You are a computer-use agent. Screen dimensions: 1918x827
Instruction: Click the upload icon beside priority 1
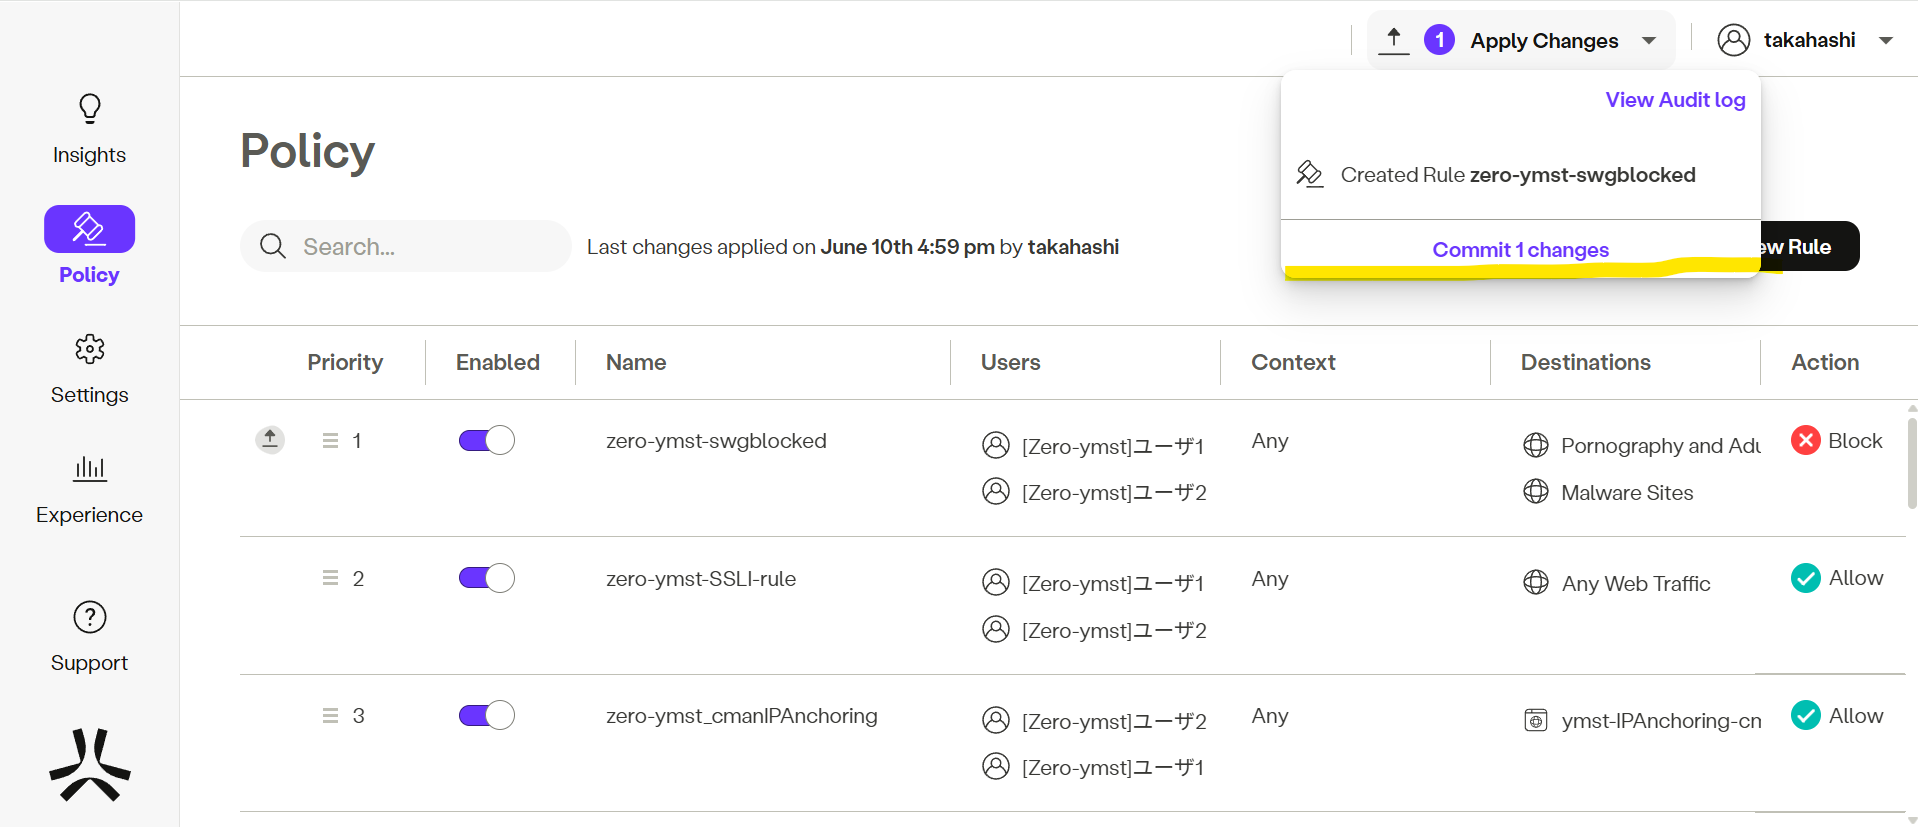tap(270, 439)
